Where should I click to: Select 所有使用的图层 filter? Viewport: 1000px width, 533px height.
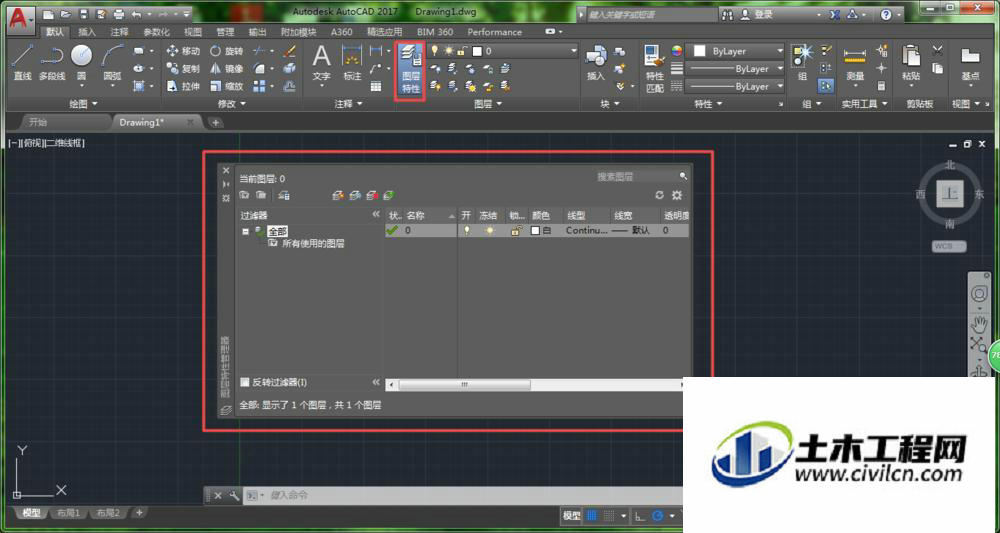(x=312, y=244)
